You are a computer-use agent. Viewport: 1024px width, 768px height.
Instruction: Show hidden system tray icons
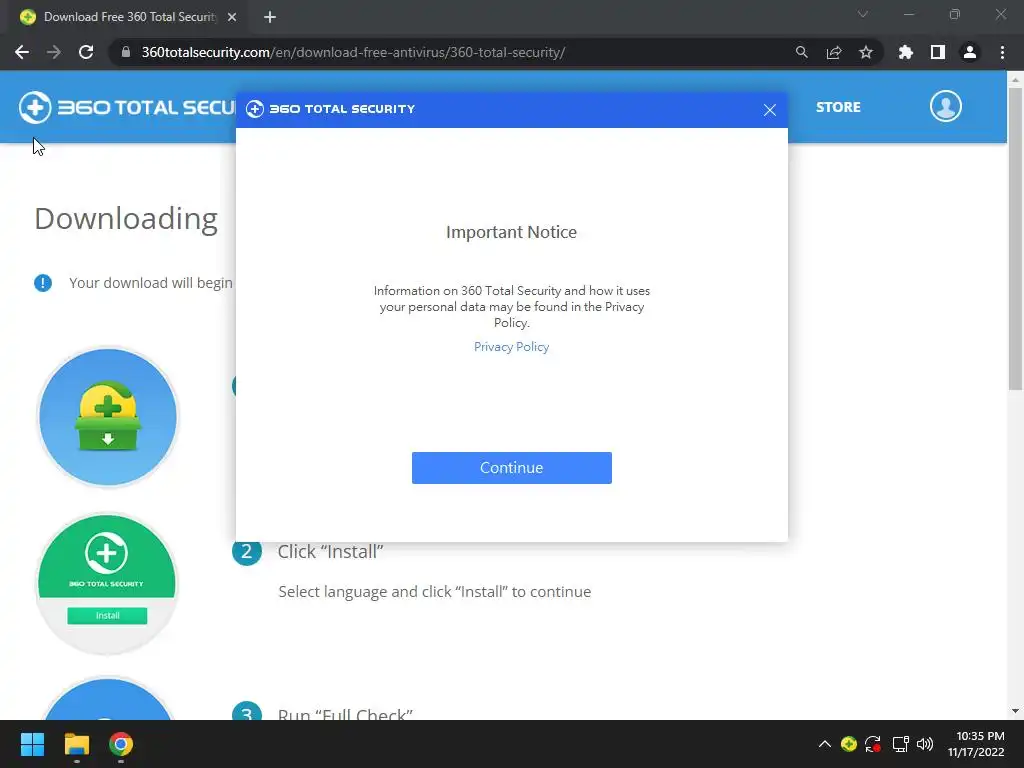click(825, 744)
